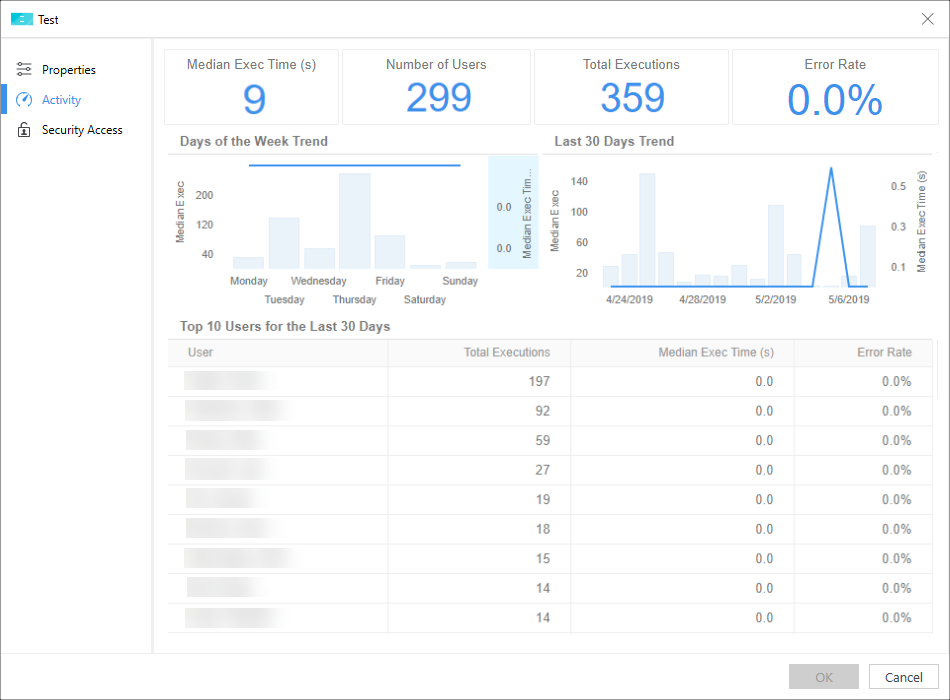Click the Total Executions 359 card

click(x=631, y=87)
